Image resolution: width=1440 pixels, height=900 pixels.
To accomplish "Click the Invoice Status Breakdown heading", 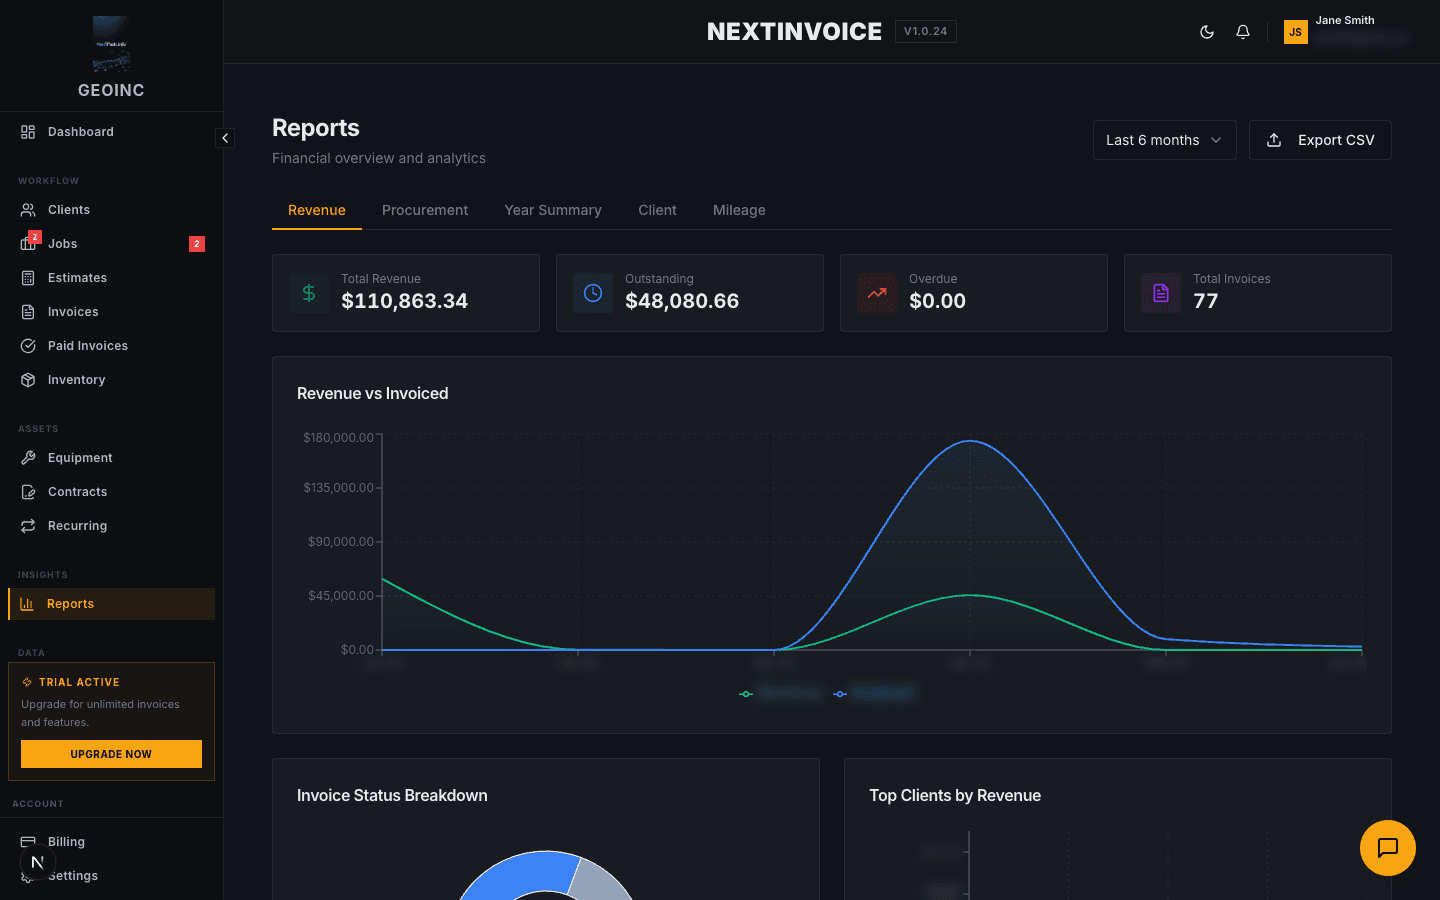I will (392, 796).
